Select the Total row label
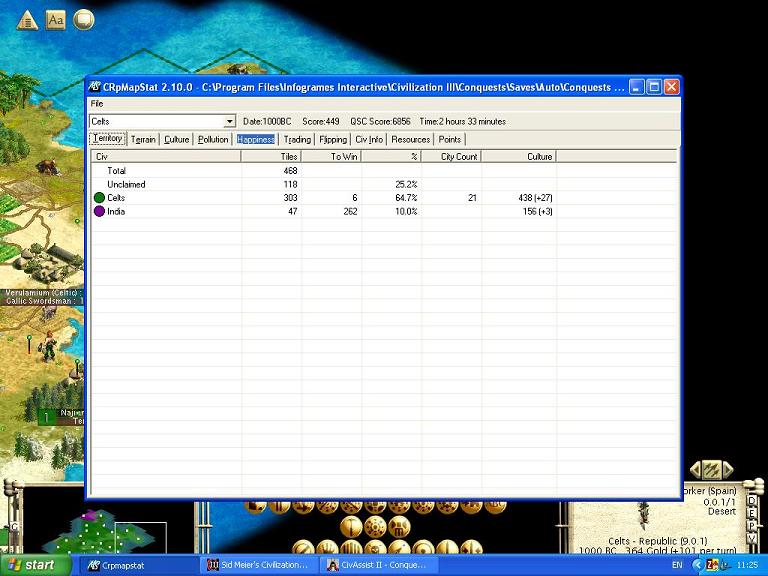 pos(117,171)
